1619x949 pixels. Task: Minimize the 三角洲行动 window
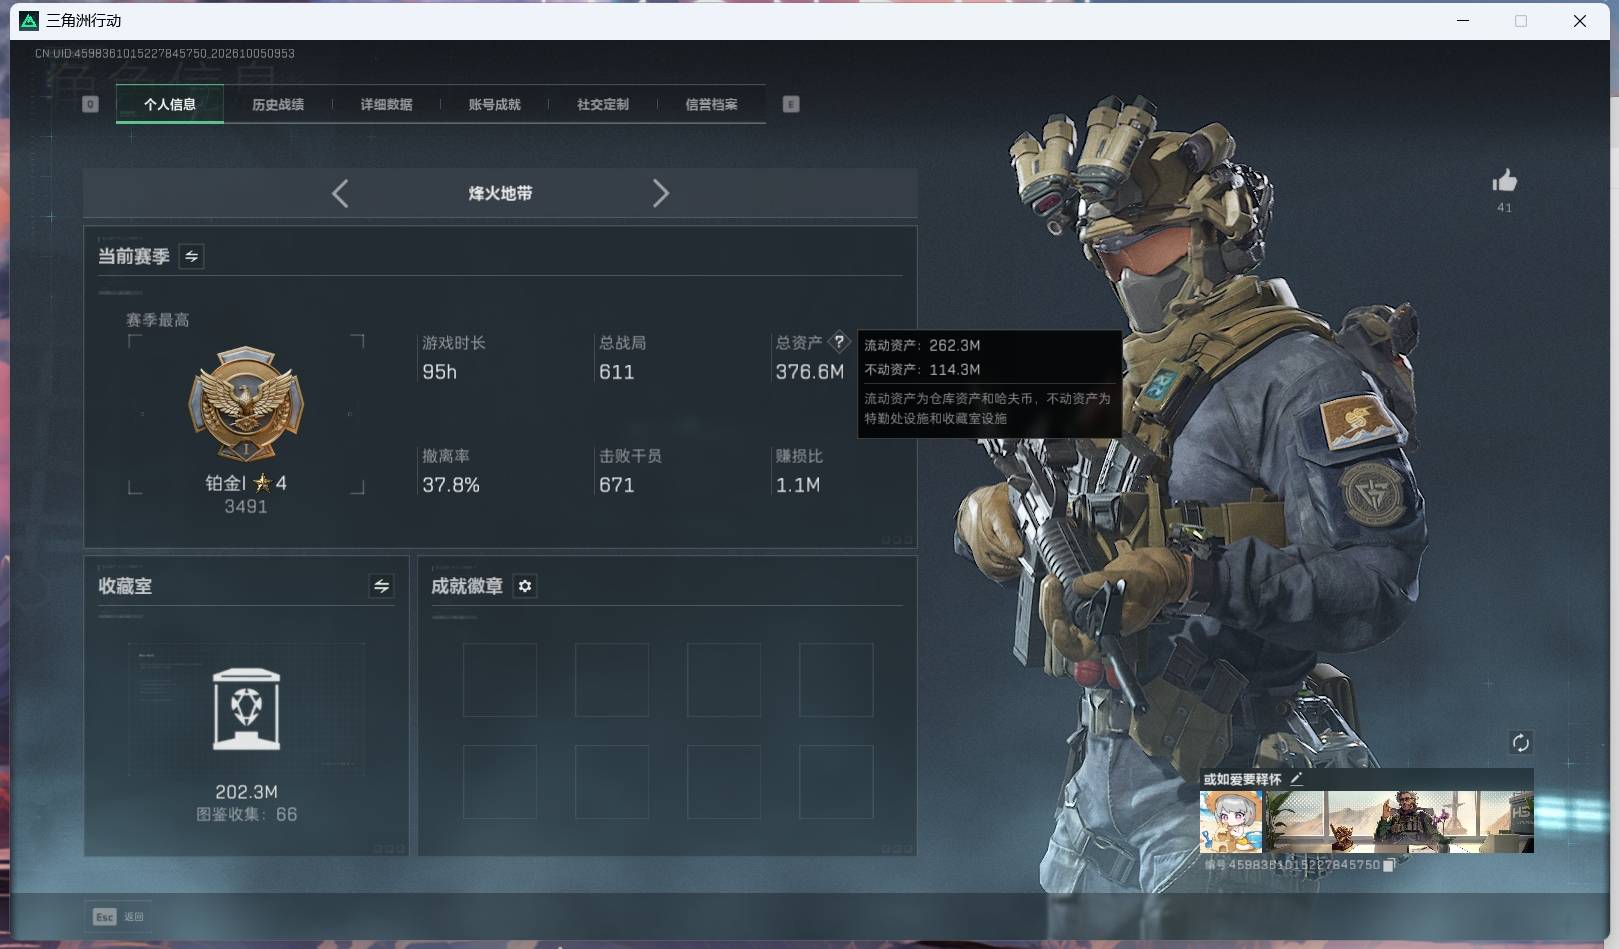1463,20
